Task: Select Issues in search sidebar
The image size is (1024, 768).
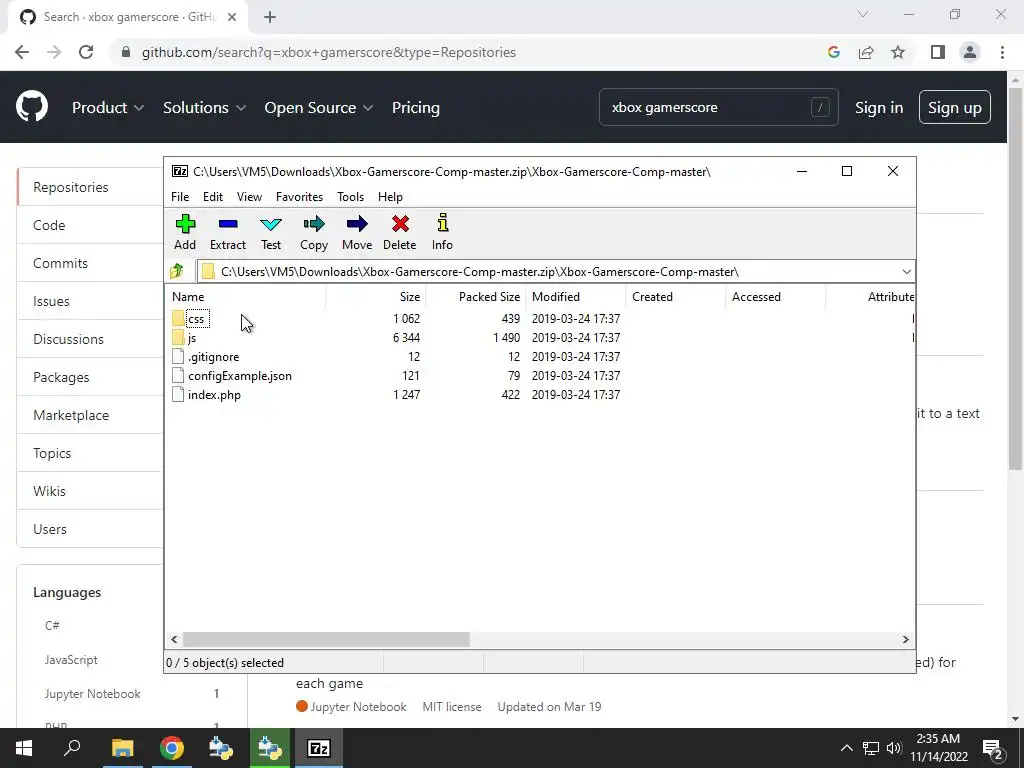Action: [x=89, y=301]
